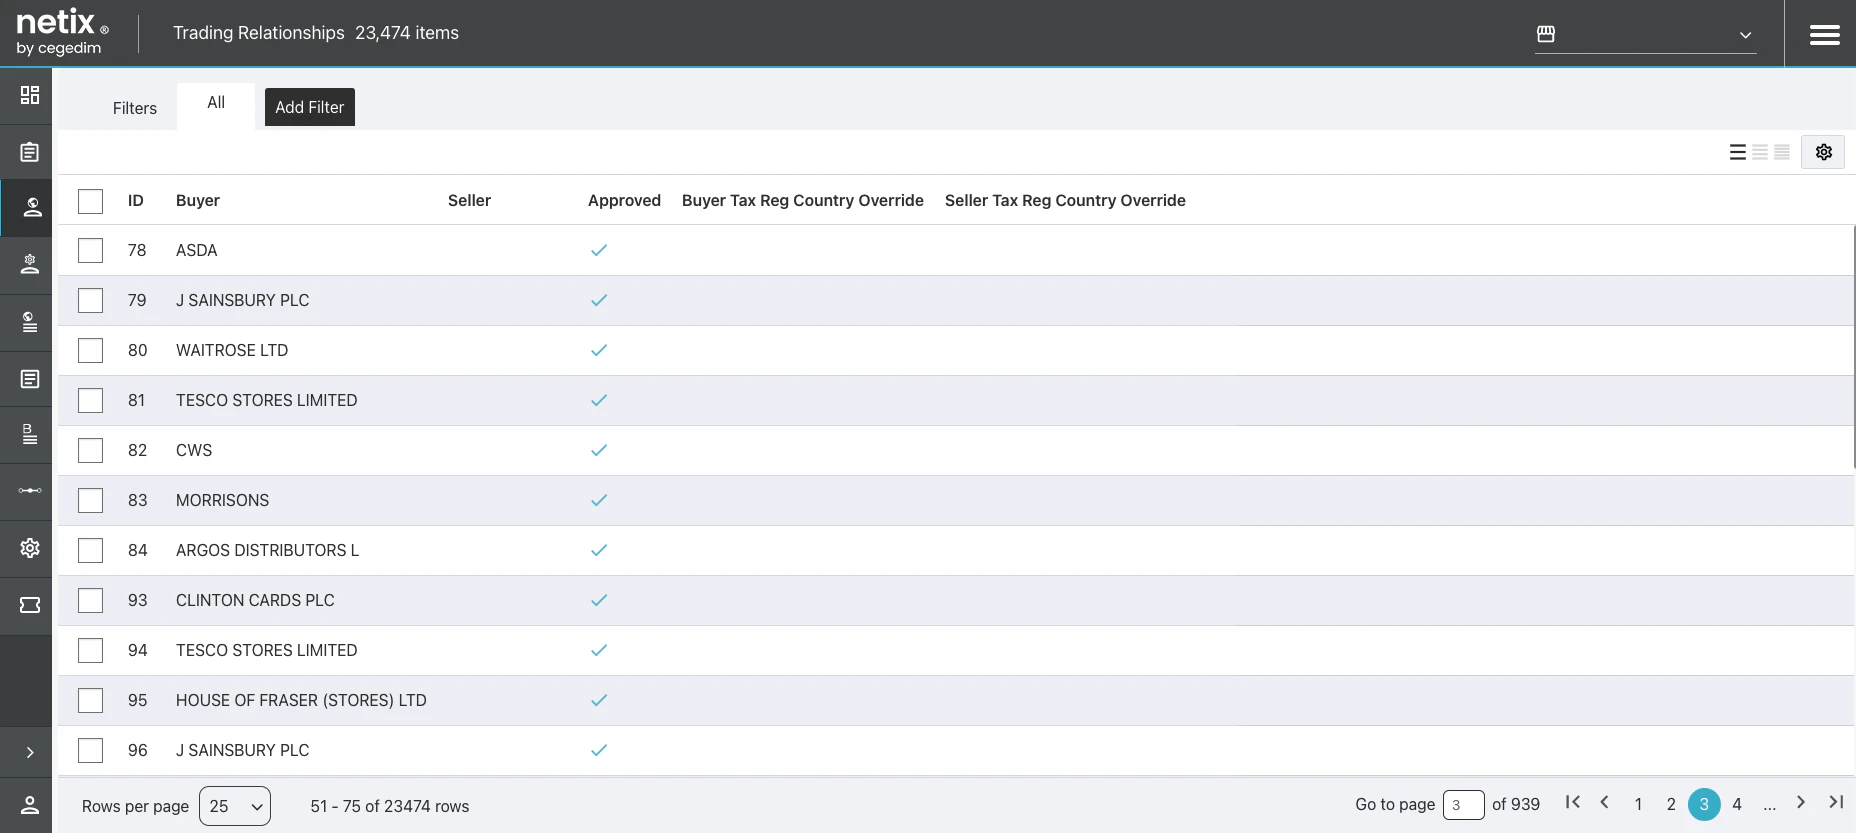The width and height of the screenshot is (1857, 834).
Task: Select the compact row density icon
Action: pos(1782,152)
